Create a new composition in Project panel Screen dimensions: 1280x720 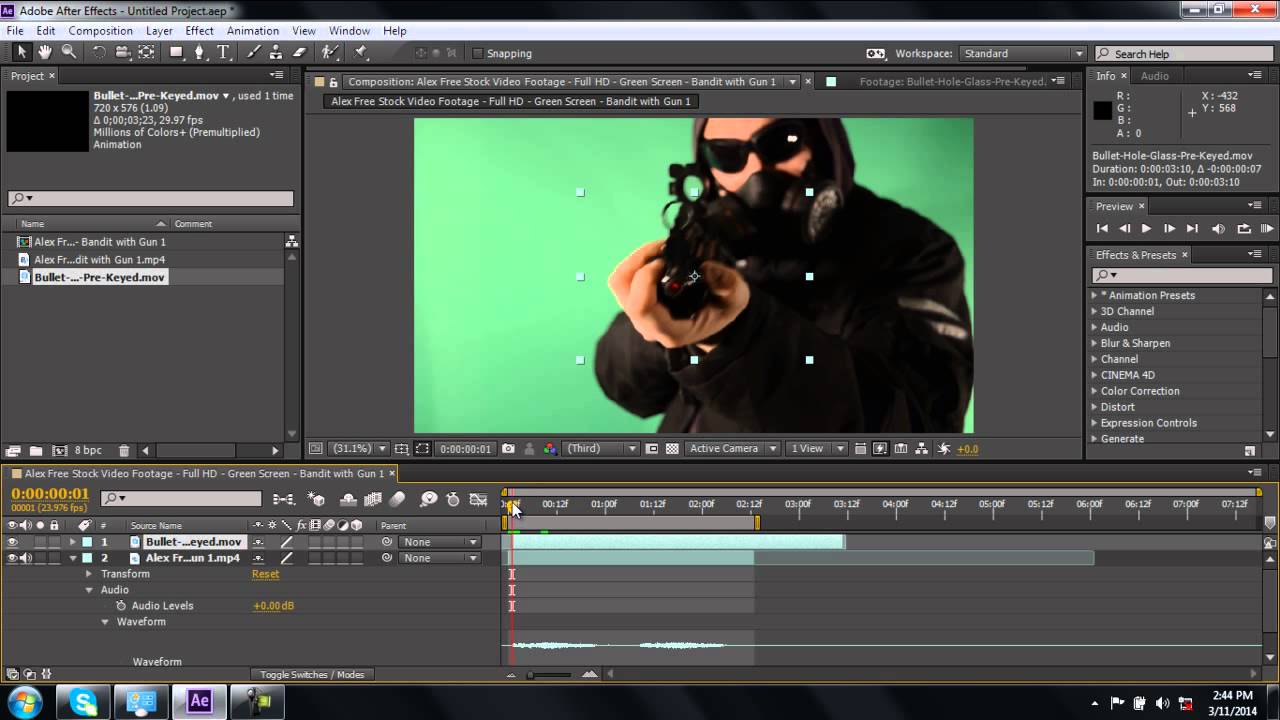59,451
